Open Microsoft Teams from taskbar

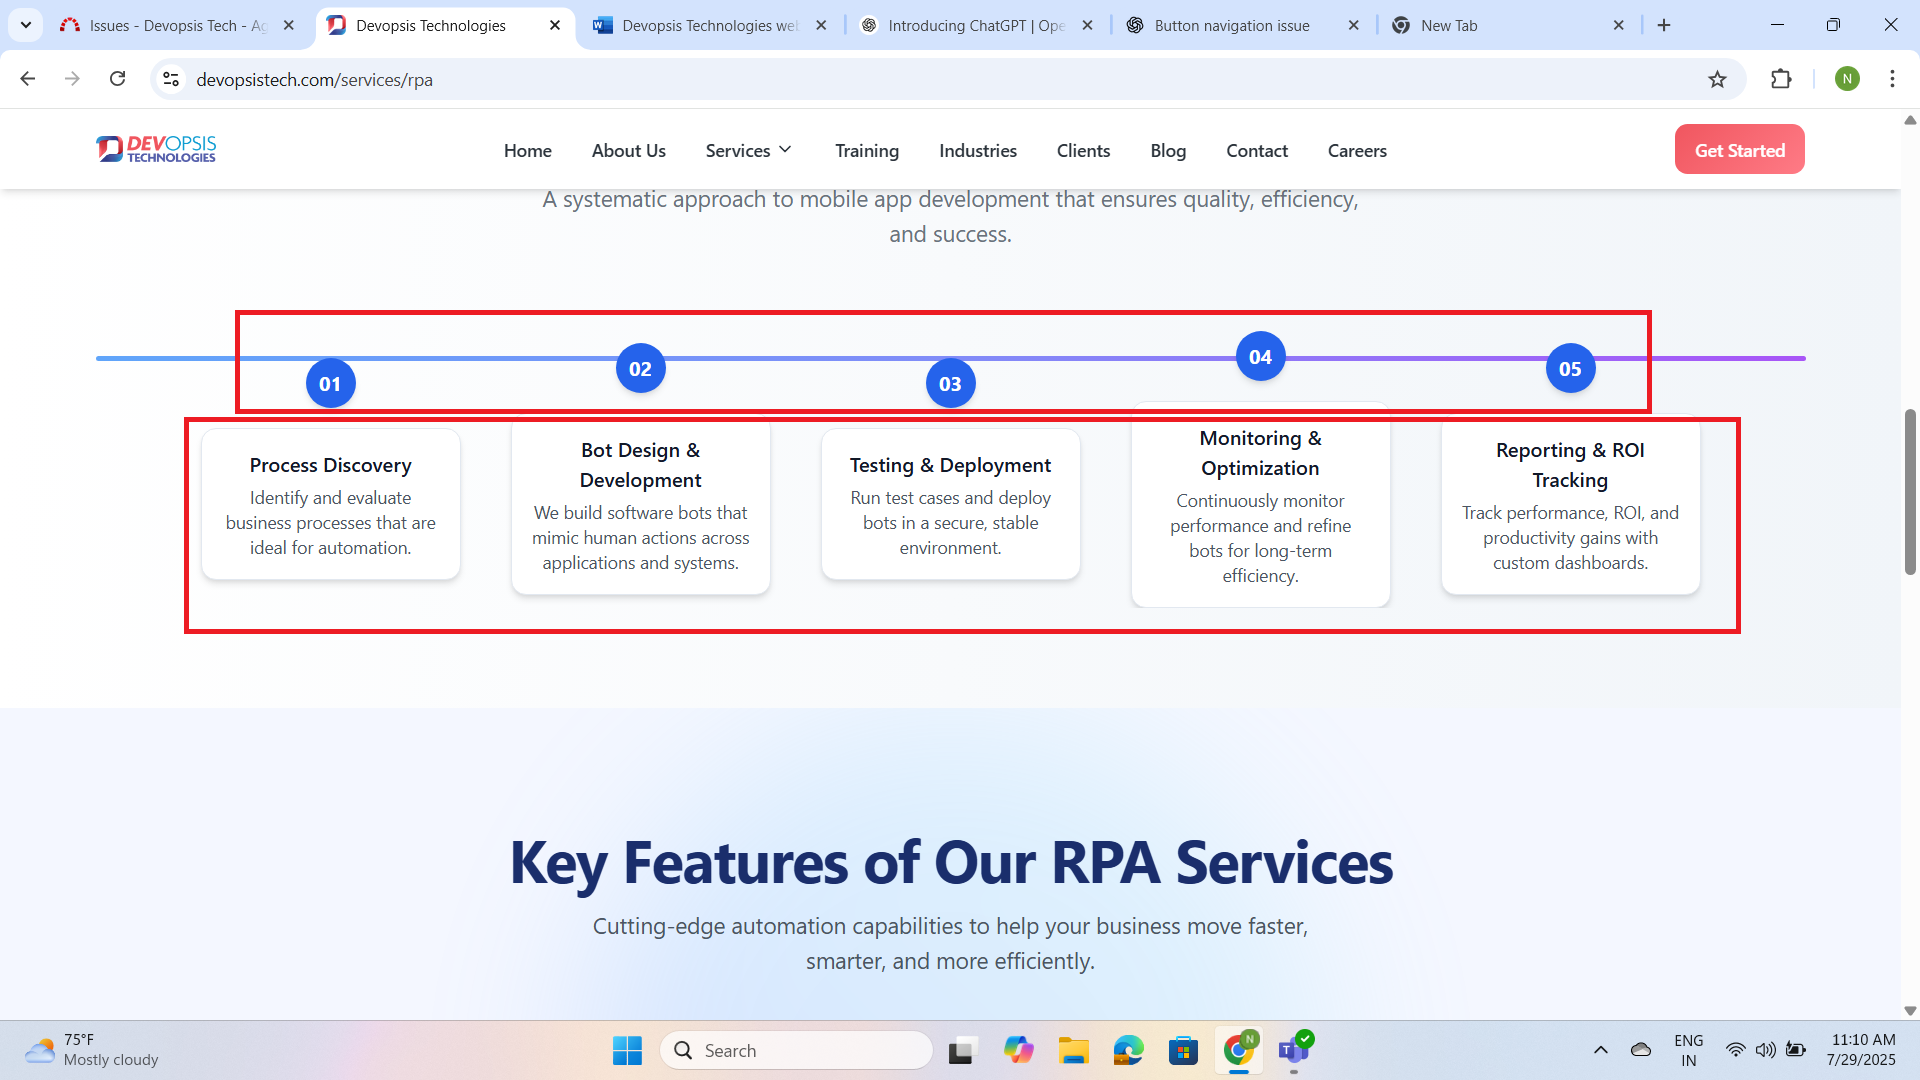(1294, 1050)
